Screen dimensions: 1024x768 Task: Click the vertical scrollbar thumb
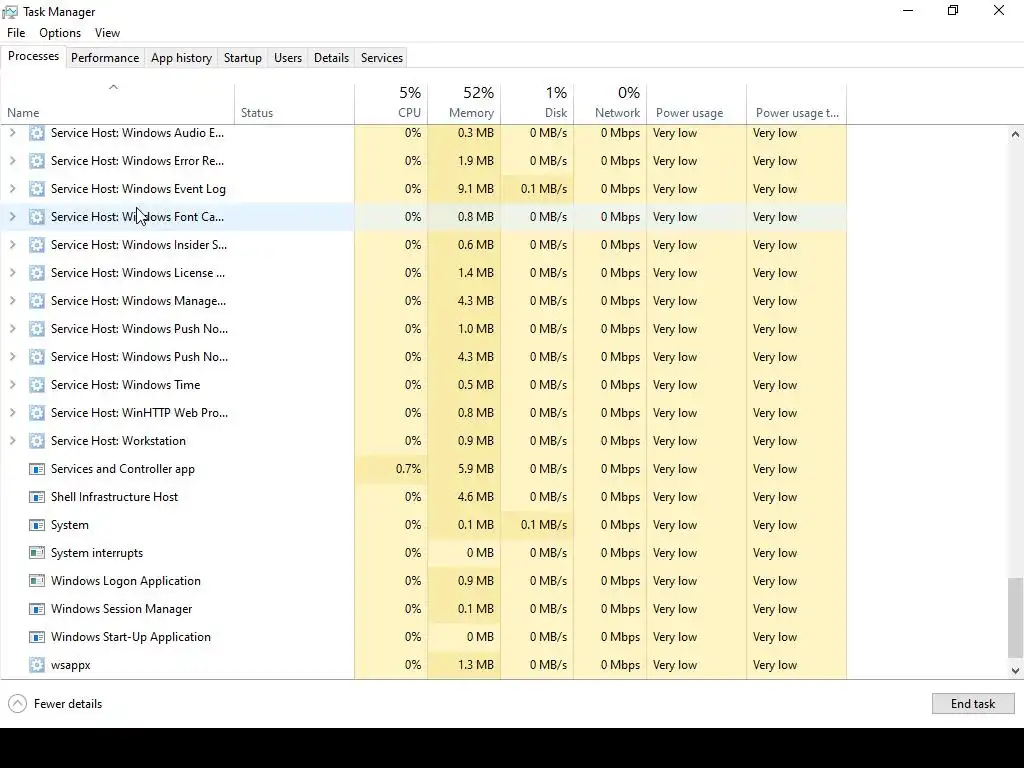tap(1015, 617)
